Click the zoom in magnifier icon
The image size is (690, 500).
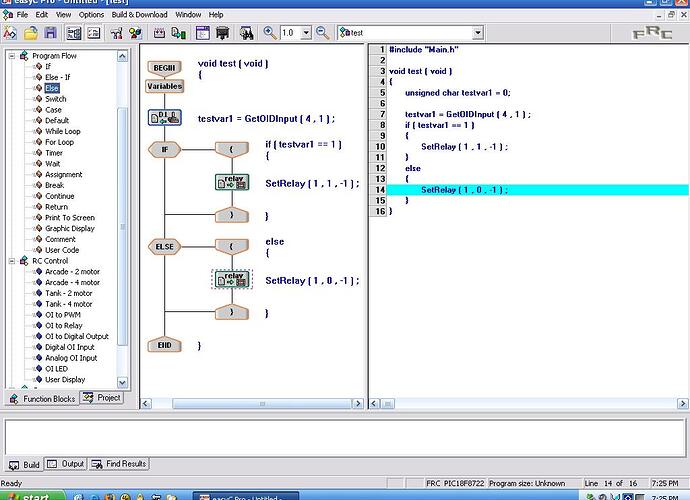[x=270, y=33]
